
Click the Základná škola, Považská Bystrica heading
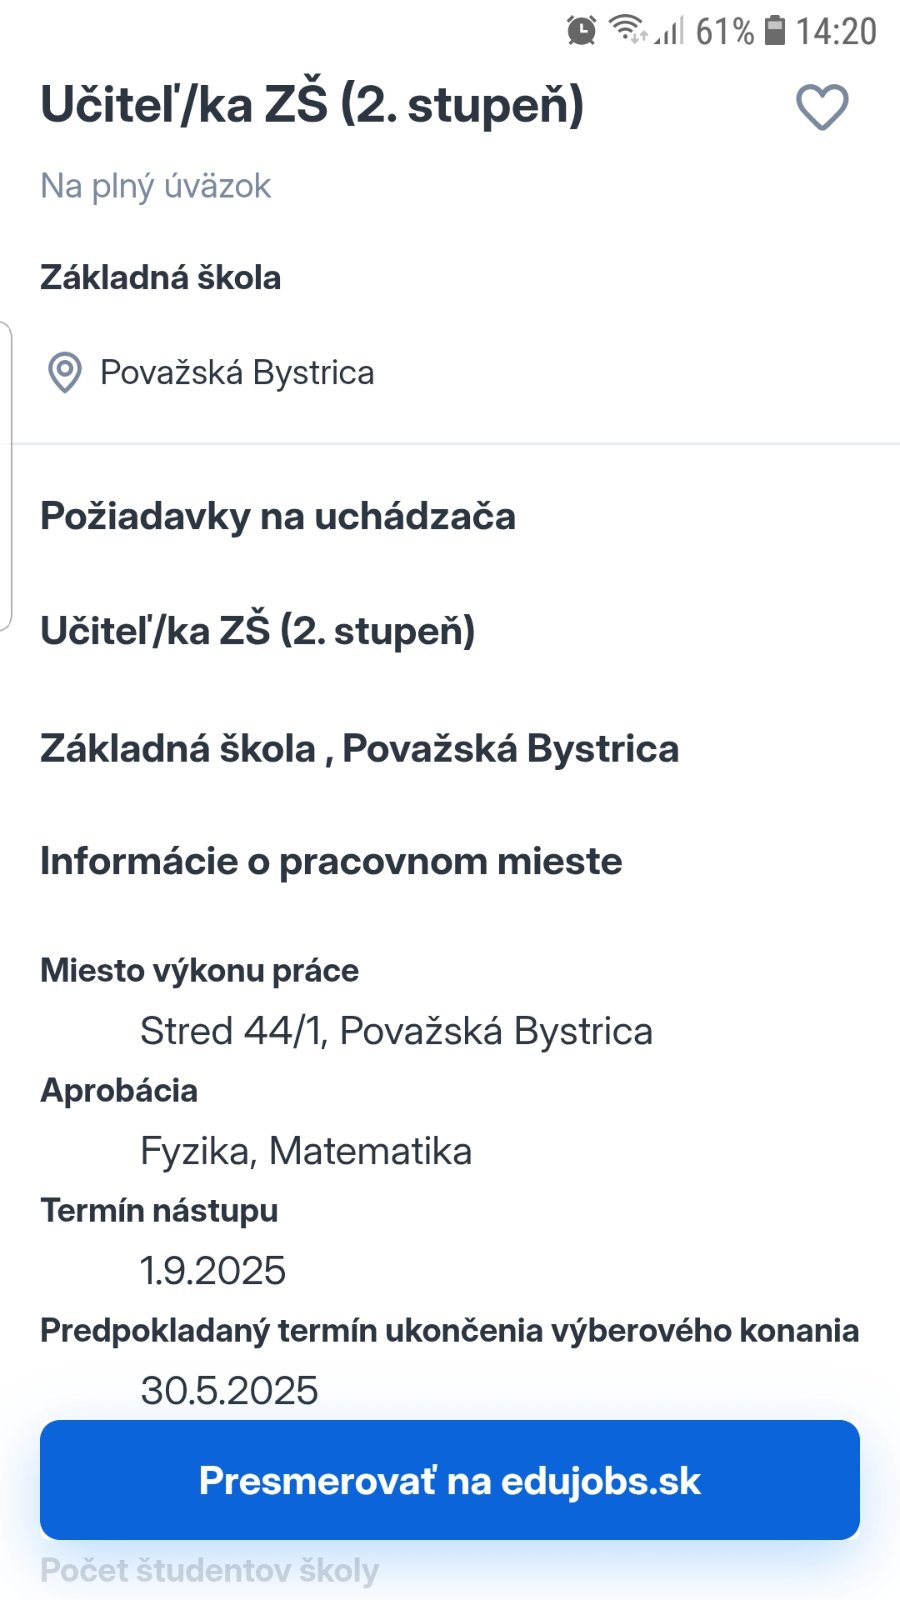tap(359, 749)
